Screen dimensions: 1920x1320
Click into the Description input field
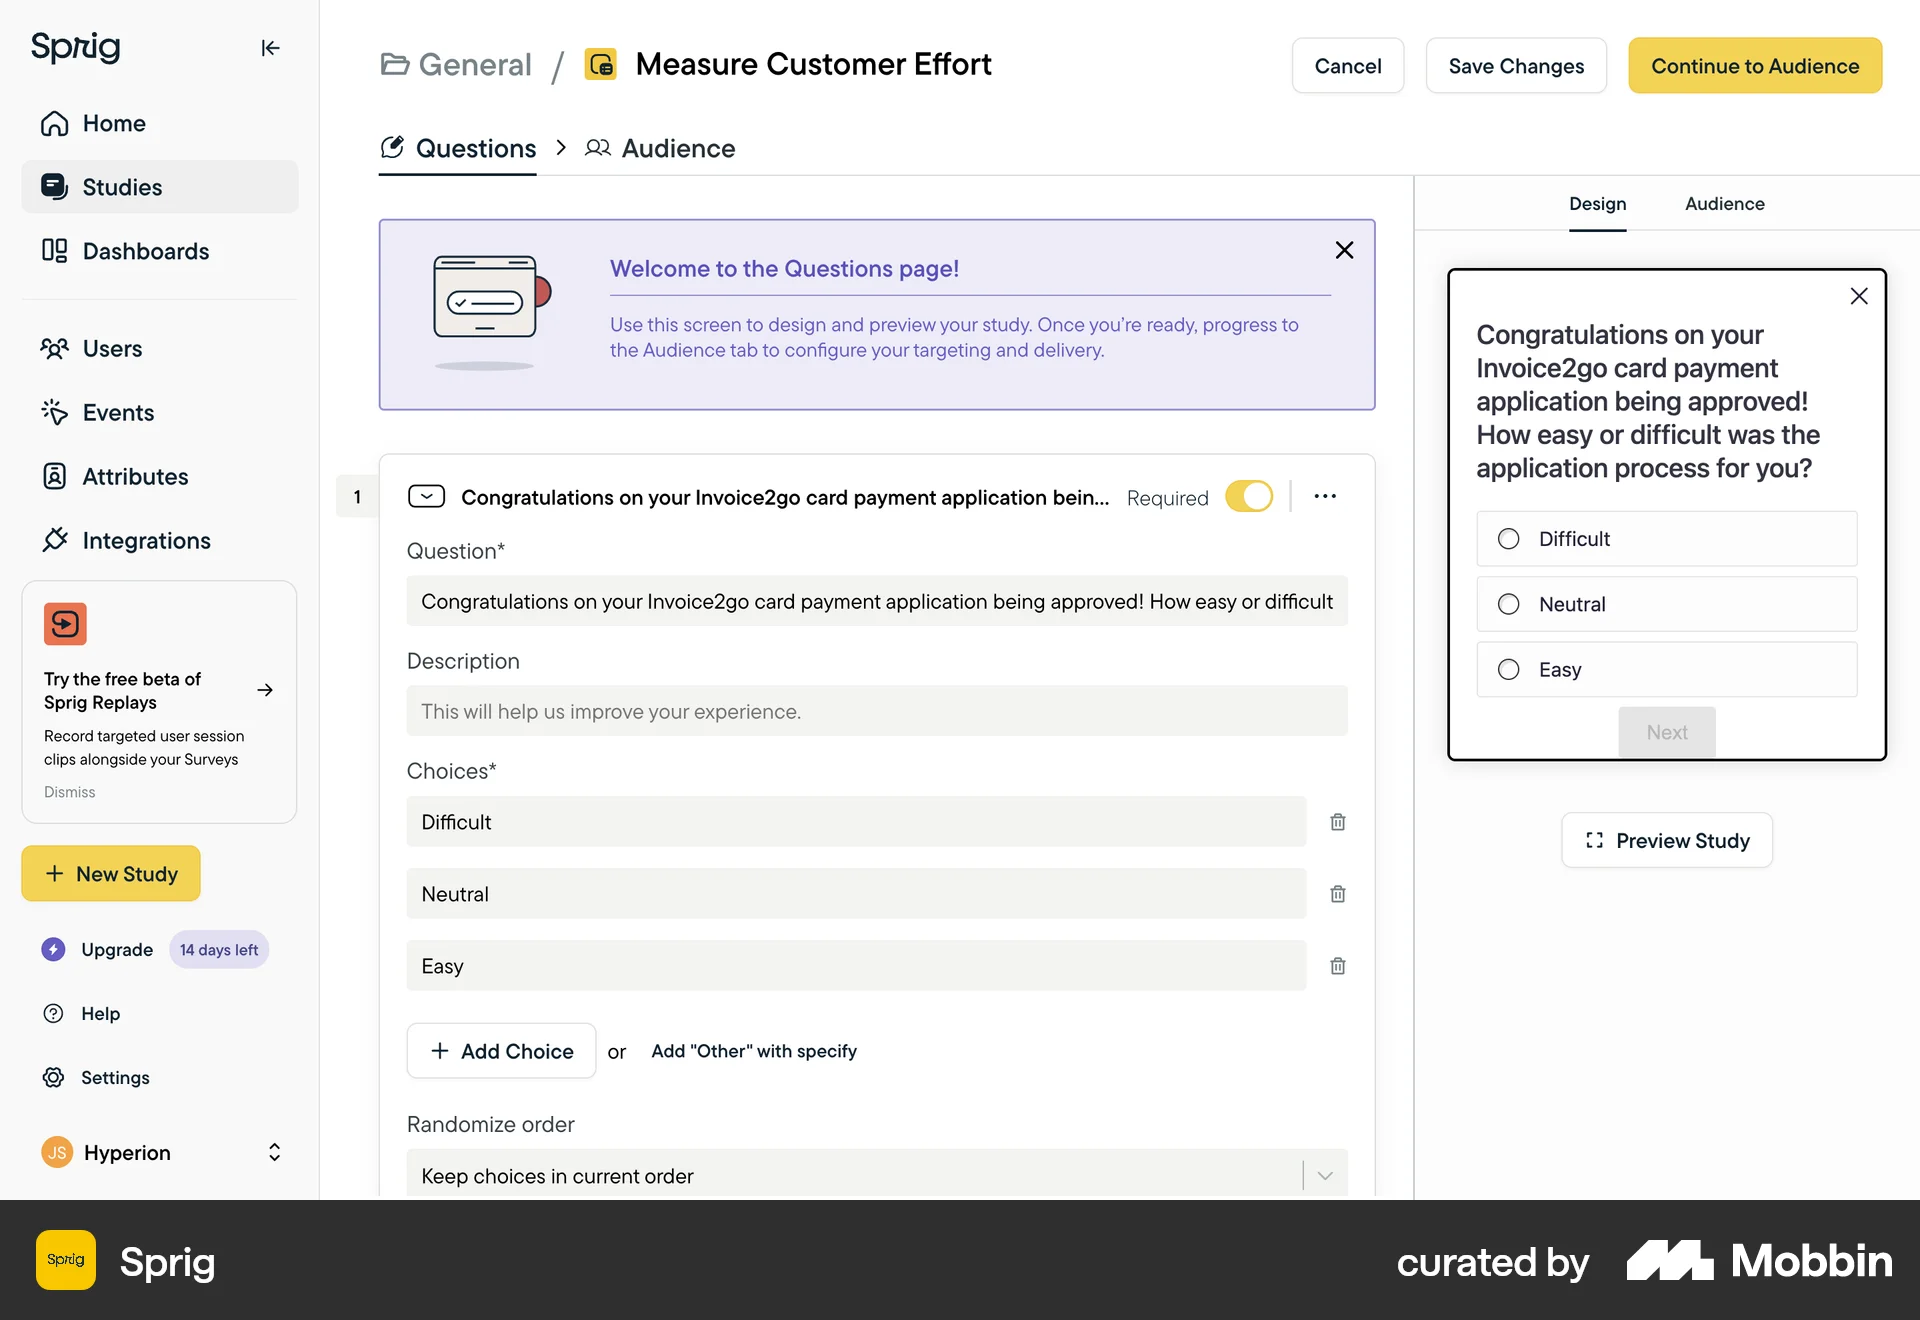point(876,712)
